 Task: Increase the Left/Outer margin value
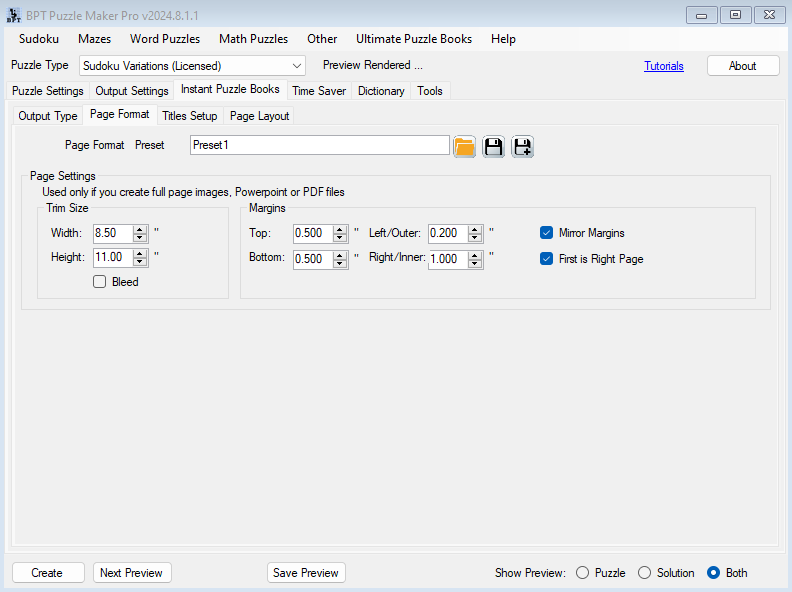(x=475, y=229)
